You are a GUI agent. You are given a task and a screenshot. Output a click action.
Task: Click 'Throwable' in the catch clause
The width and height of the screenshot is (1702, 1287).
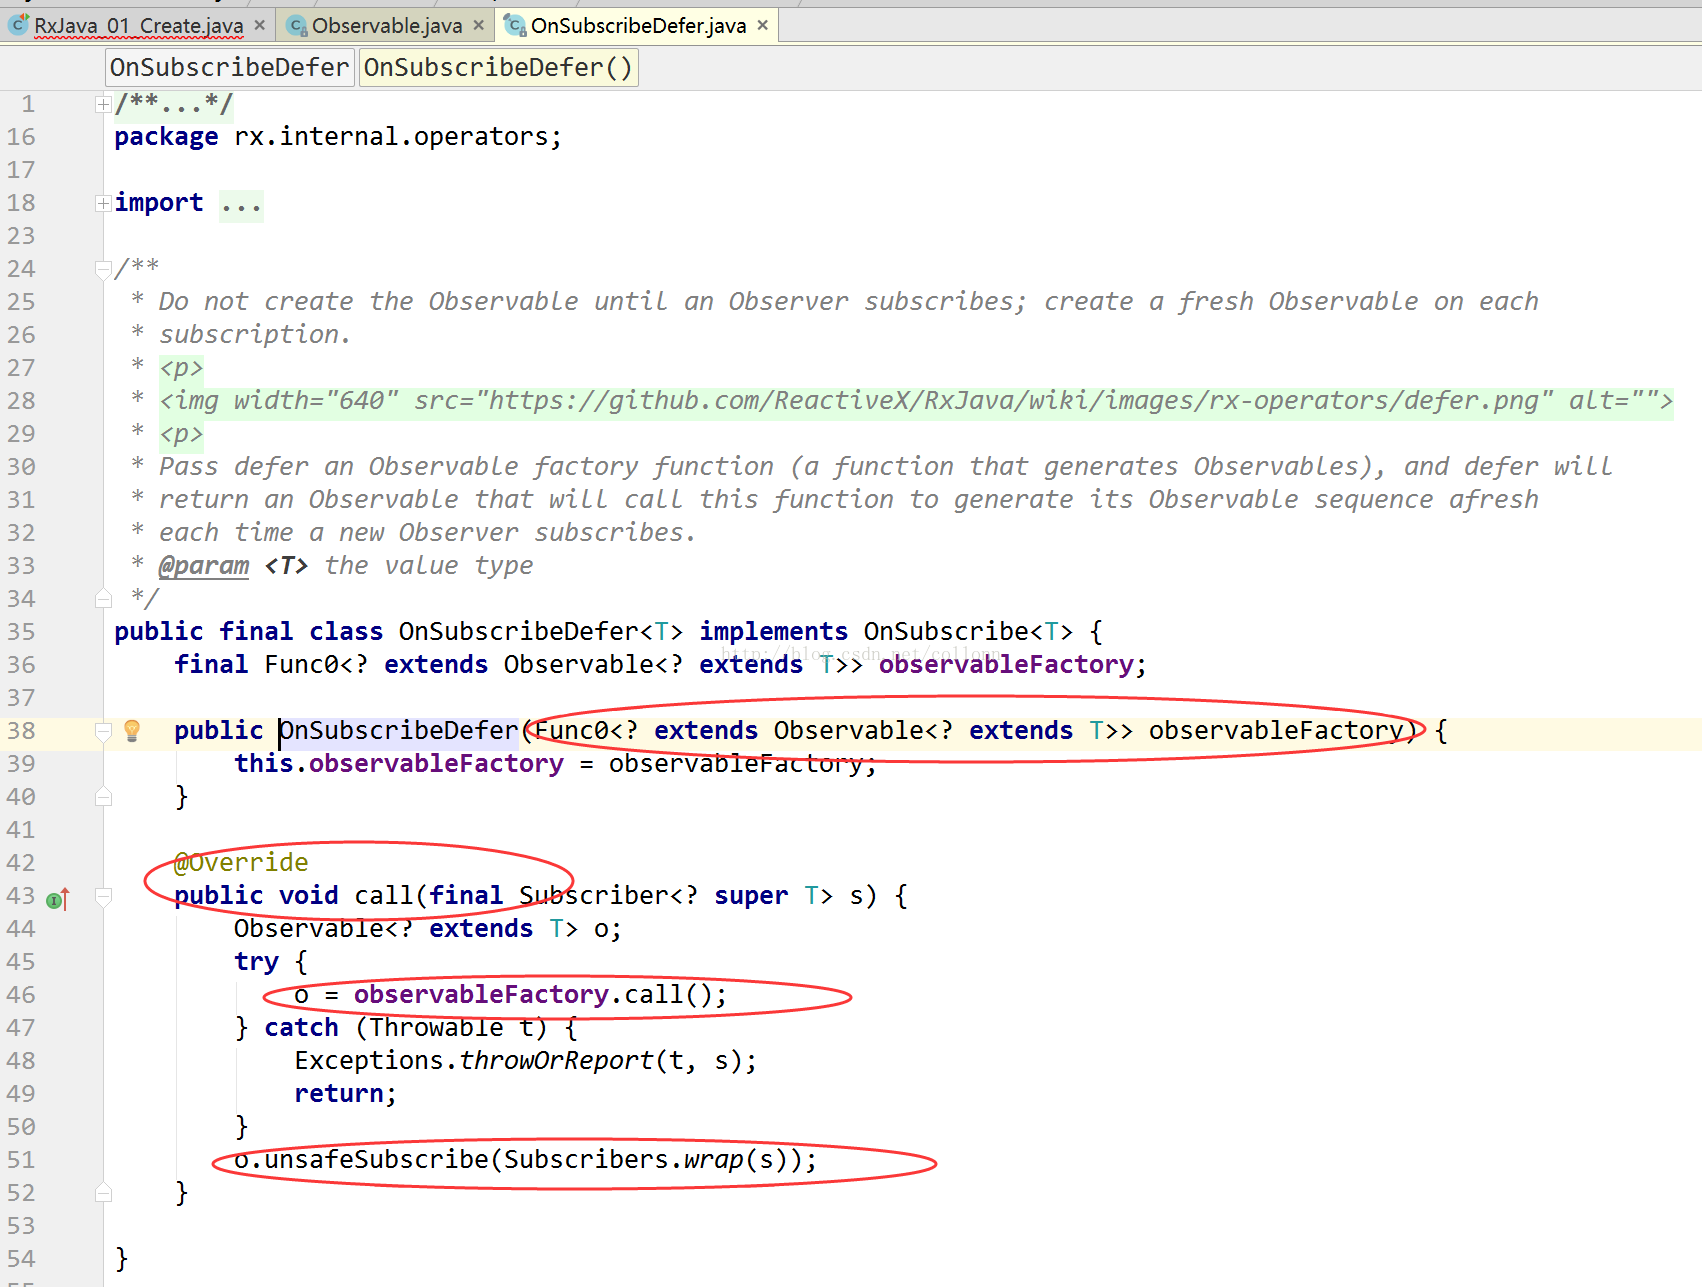436,1028
